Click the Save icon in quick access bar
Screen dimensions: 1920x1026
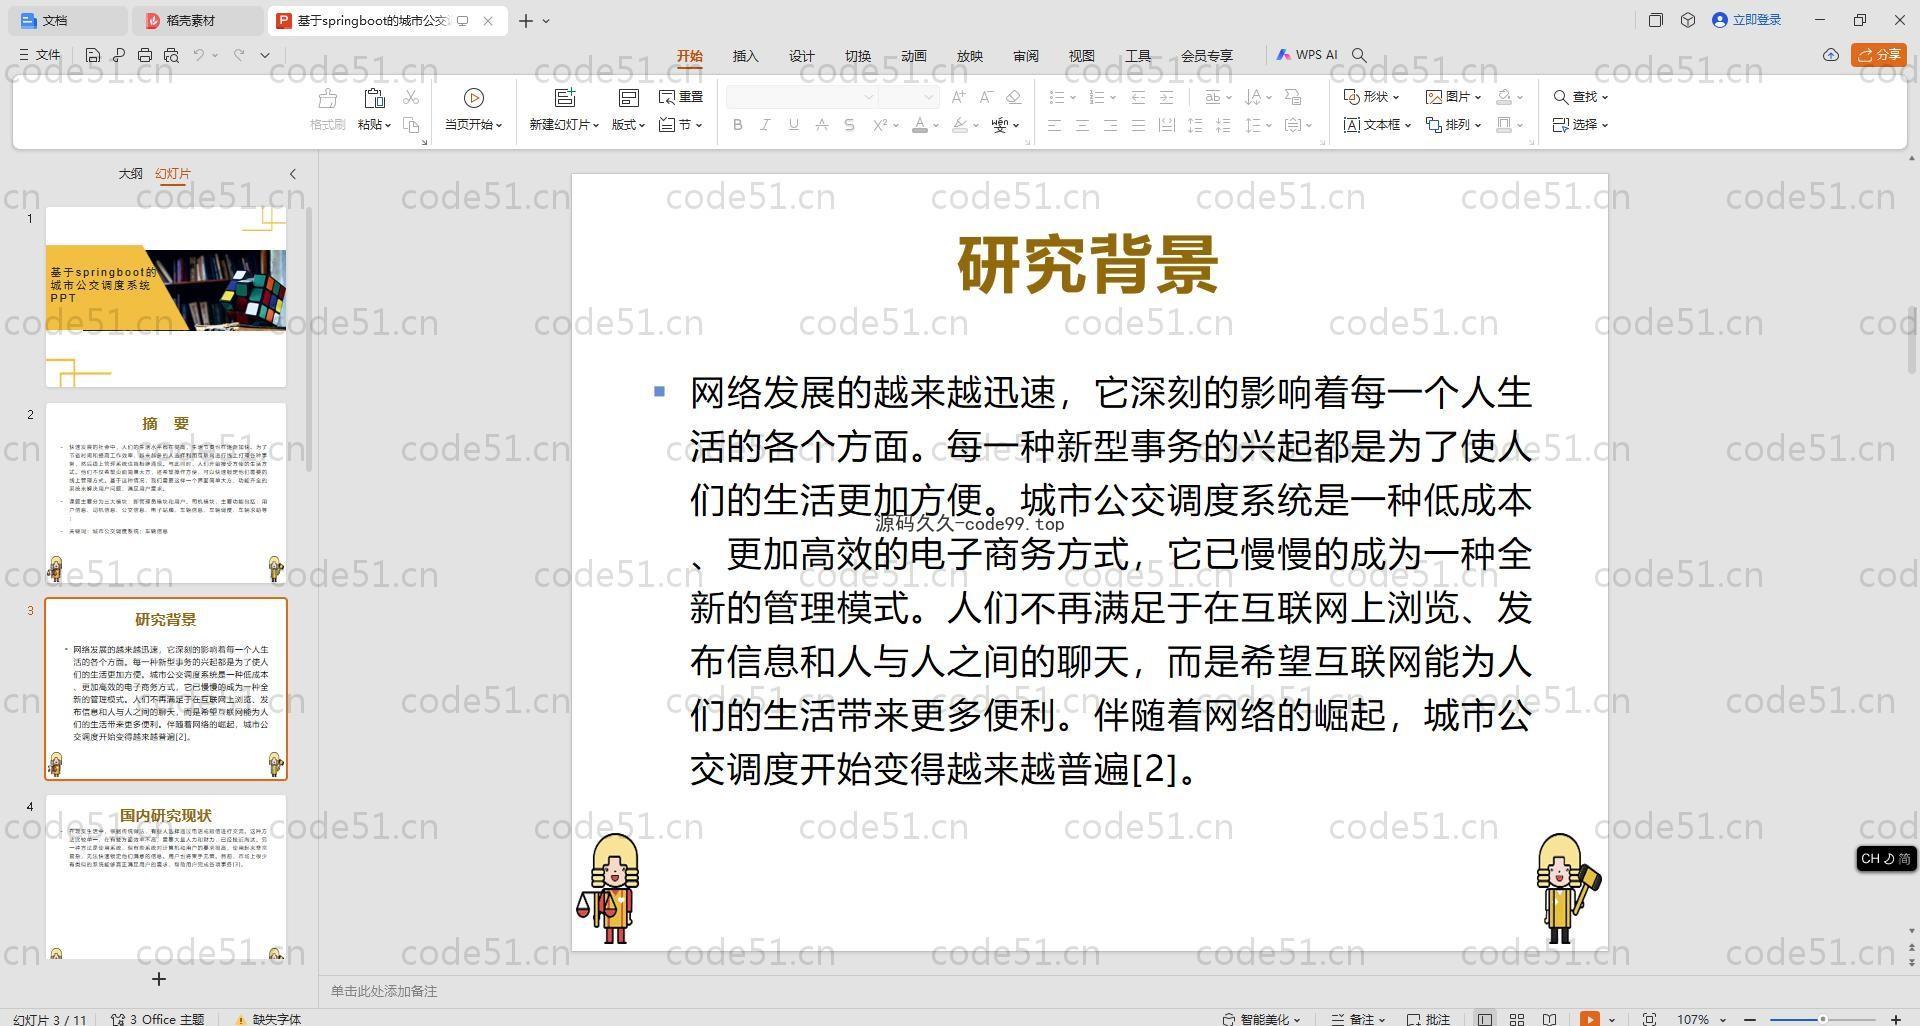click(x=92, y=55)
